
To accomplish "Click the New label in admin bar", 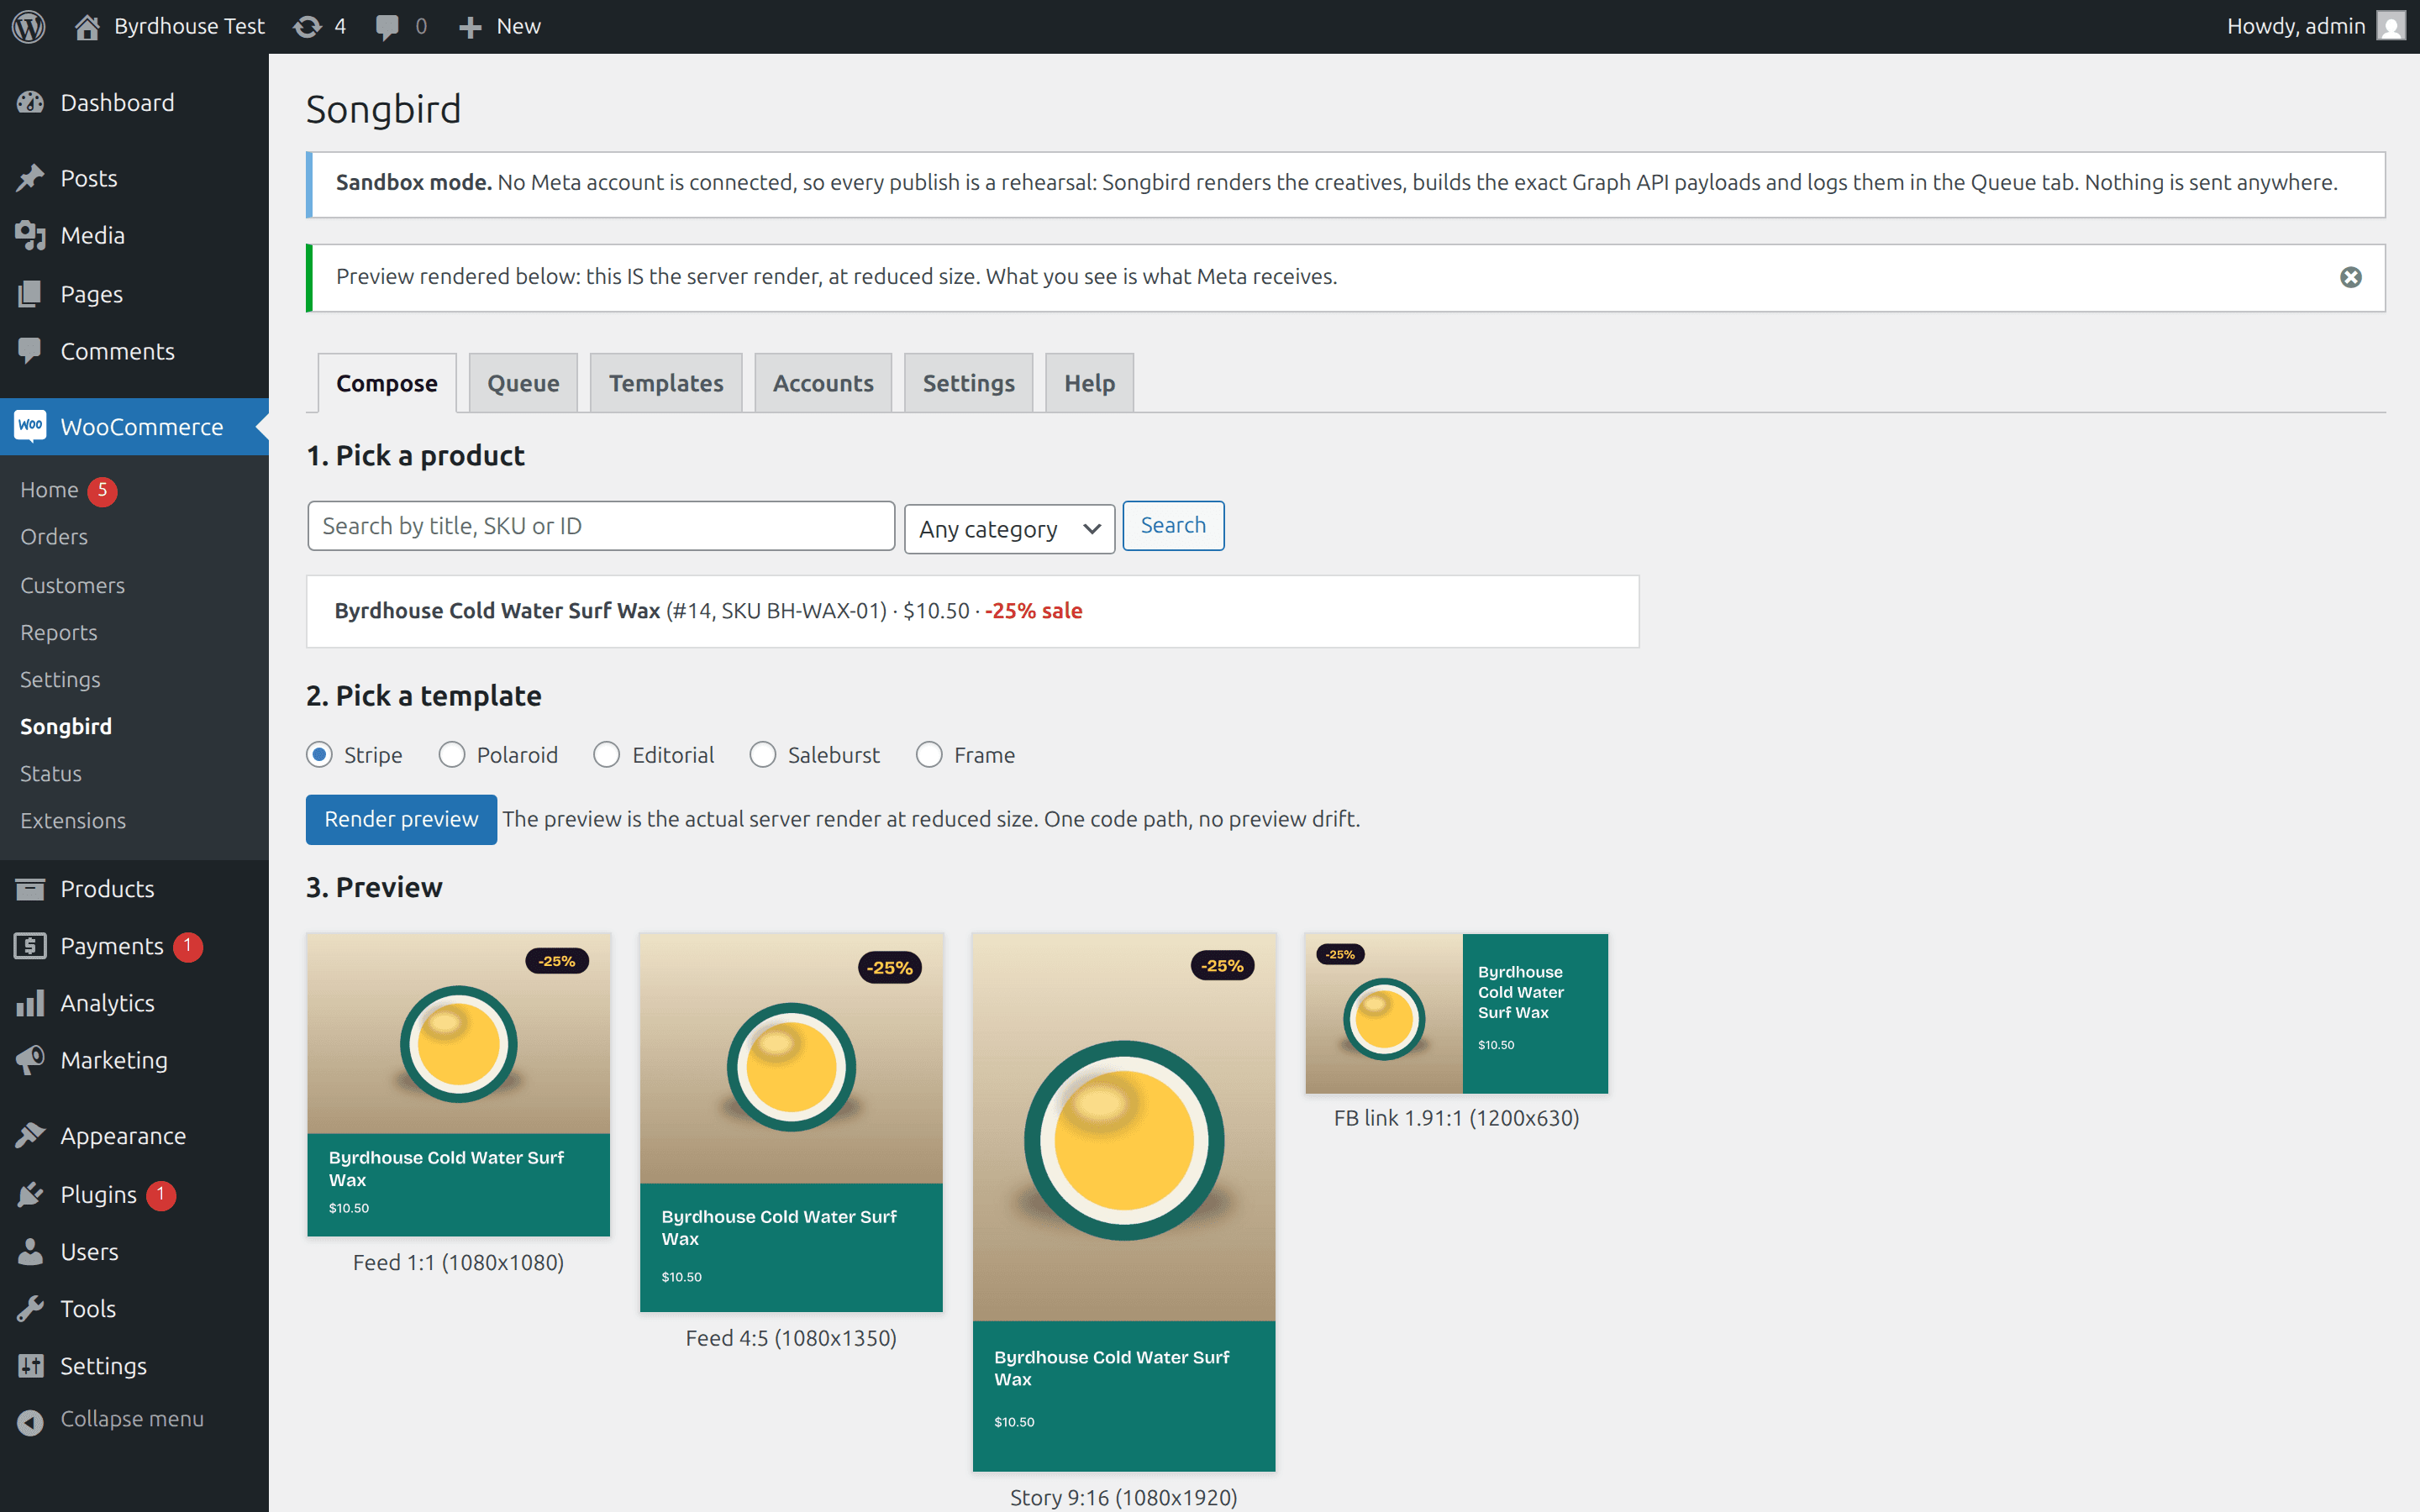I will point(518,26).
